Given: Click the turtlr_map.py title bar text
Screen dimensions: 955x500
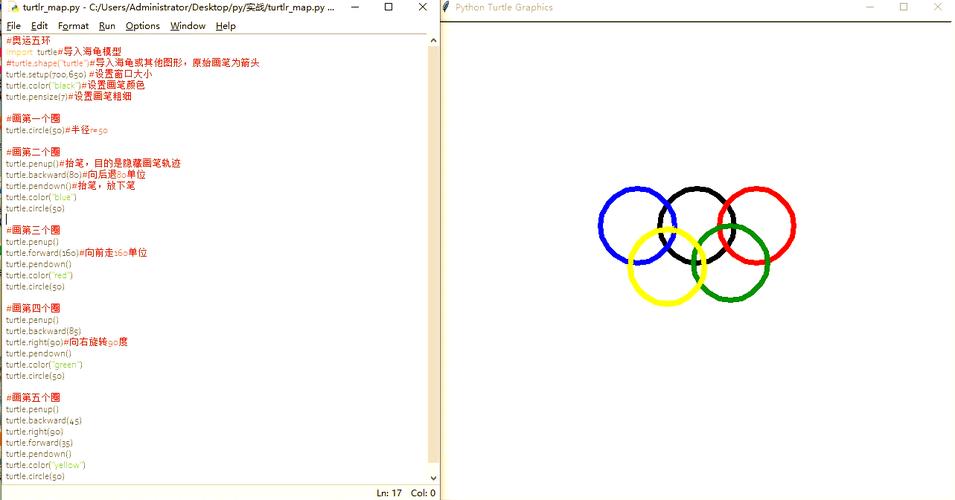Looking at the screenshot, I should 178,7.
